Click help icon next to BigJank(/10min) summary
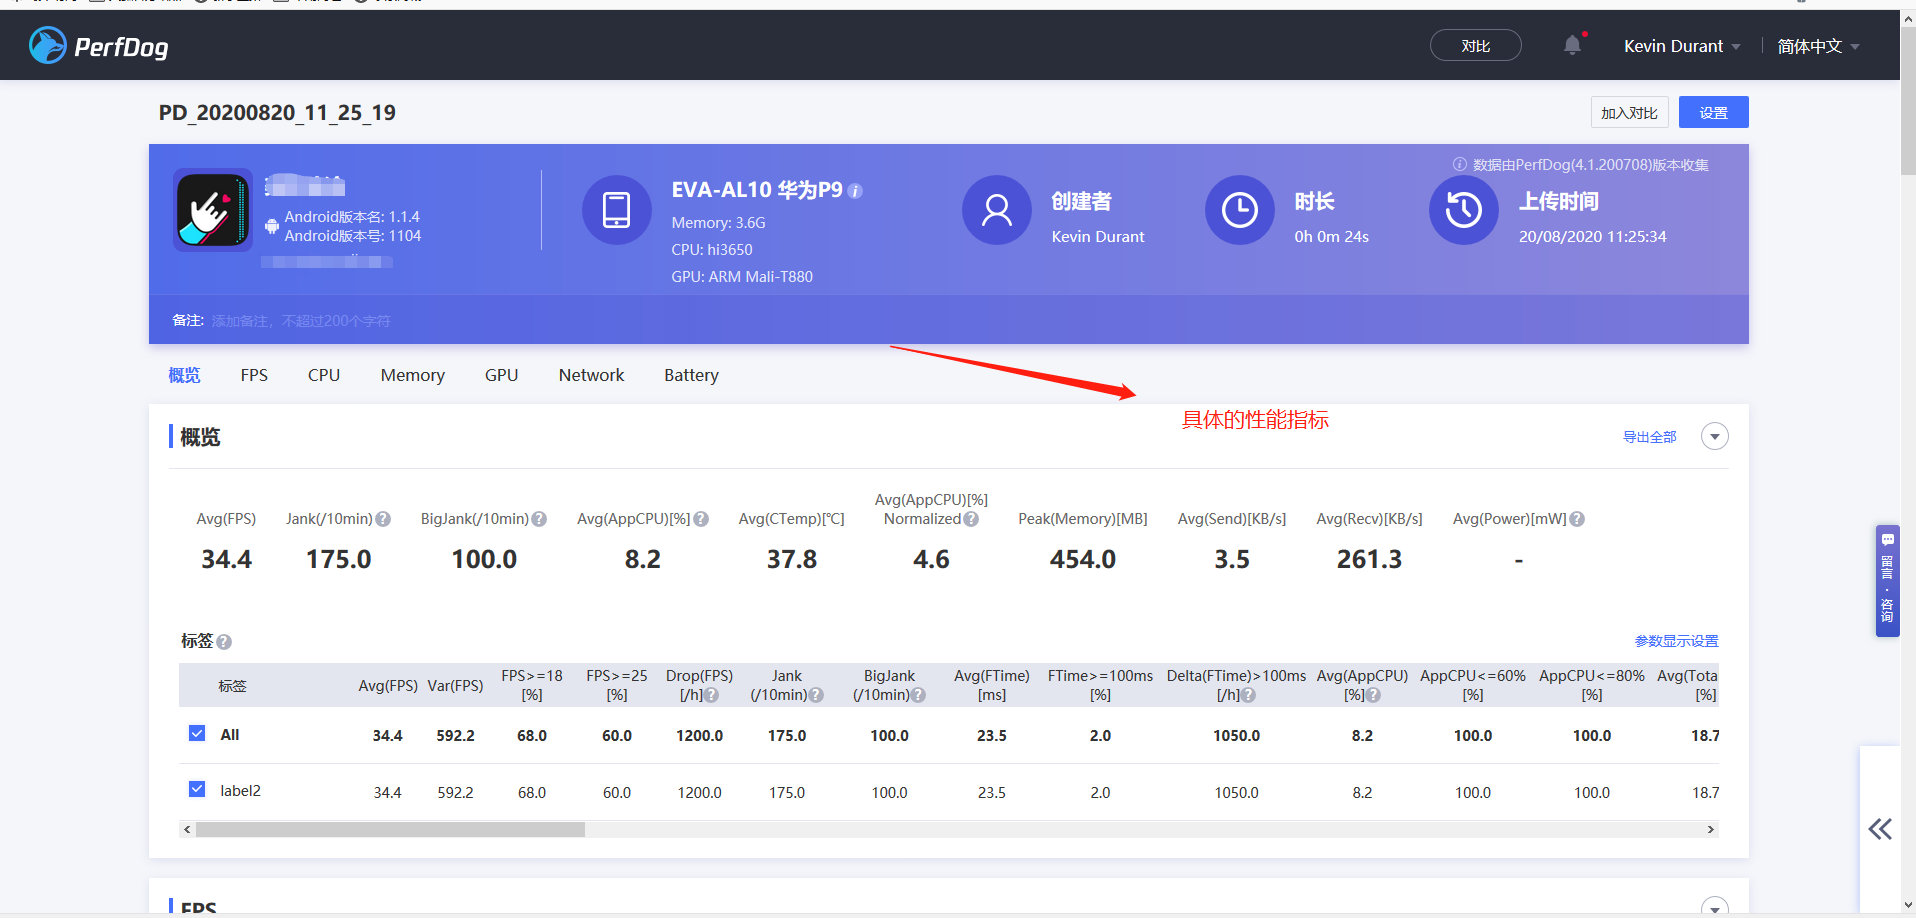Image resolution: width=1916 pixels, height=918 pixels. click(x=539, y=519)
